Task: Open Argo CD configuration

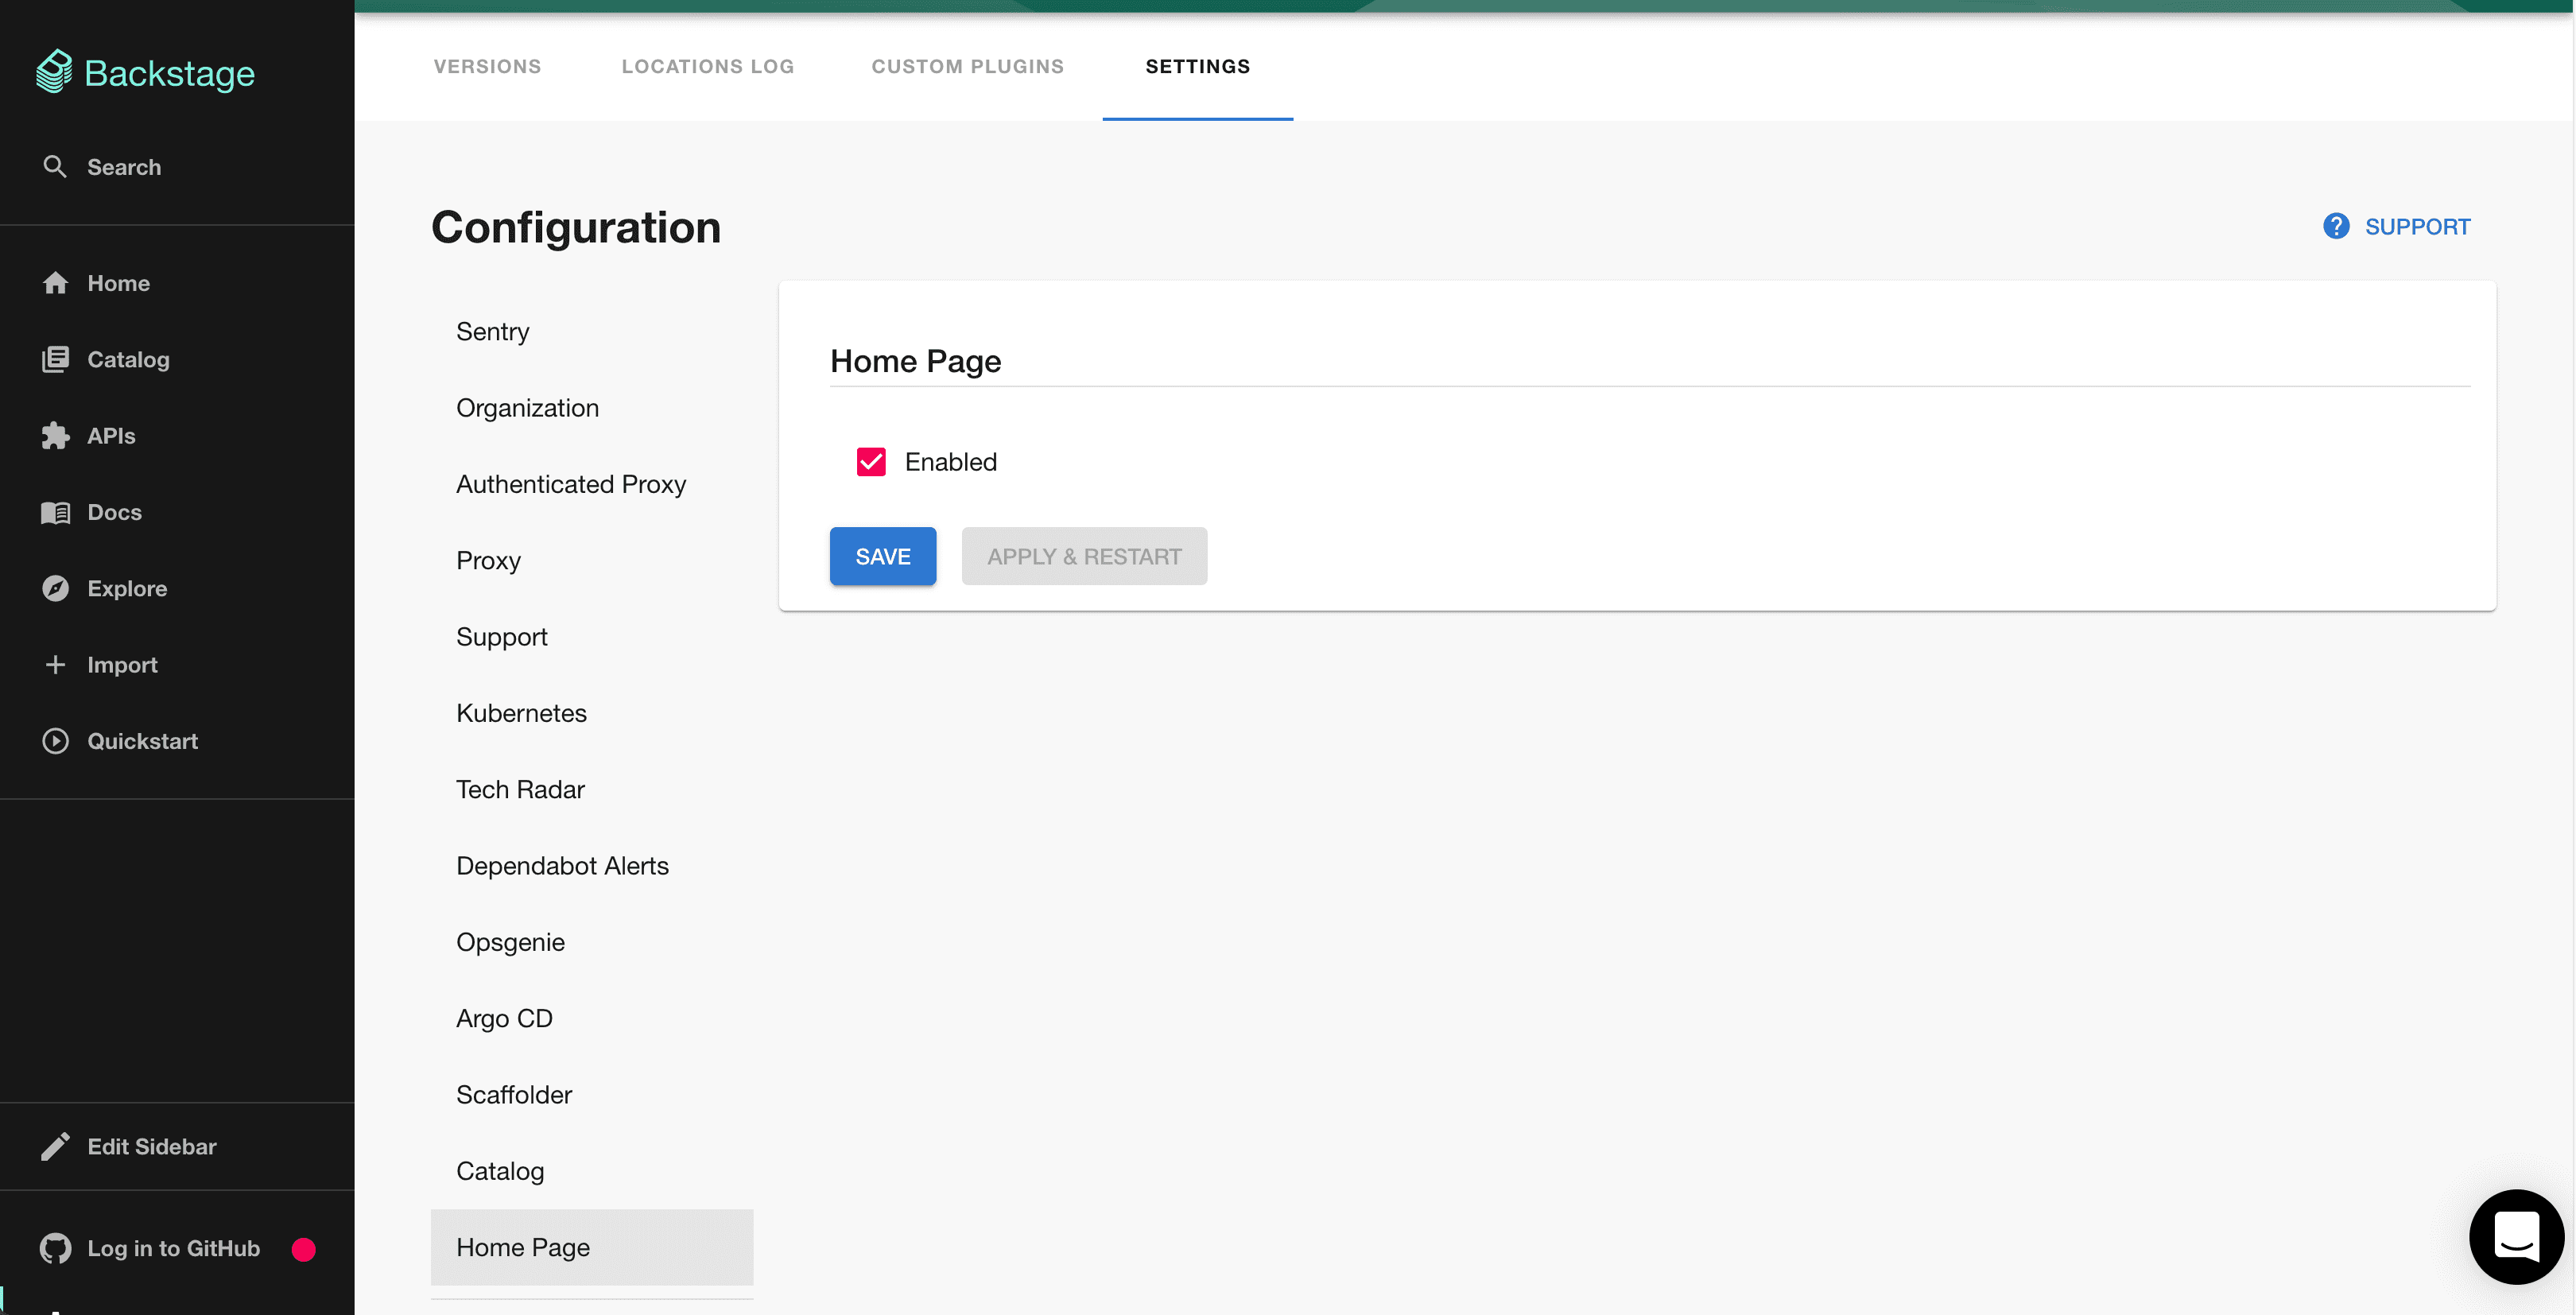Action: pos(592,1018)
